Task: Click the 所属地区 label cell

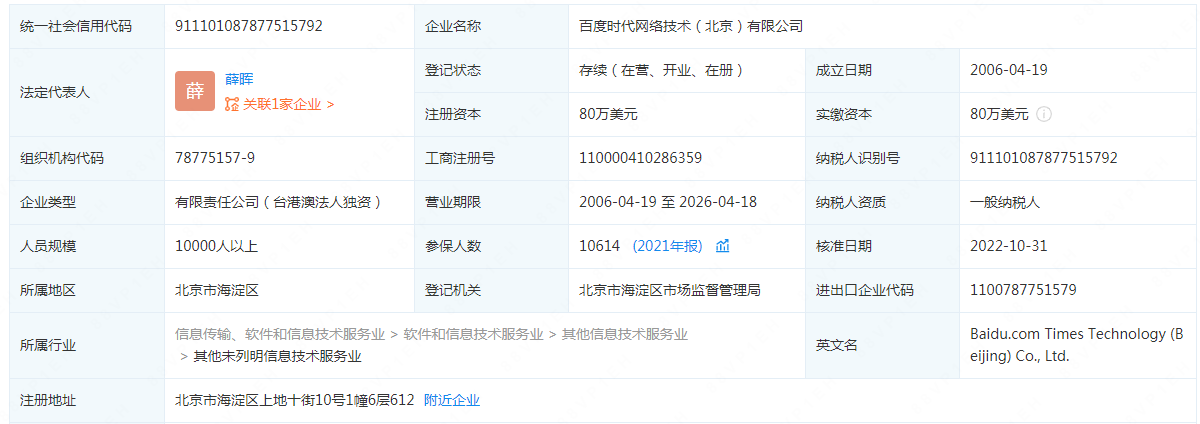Action: [x=87, y=290]
